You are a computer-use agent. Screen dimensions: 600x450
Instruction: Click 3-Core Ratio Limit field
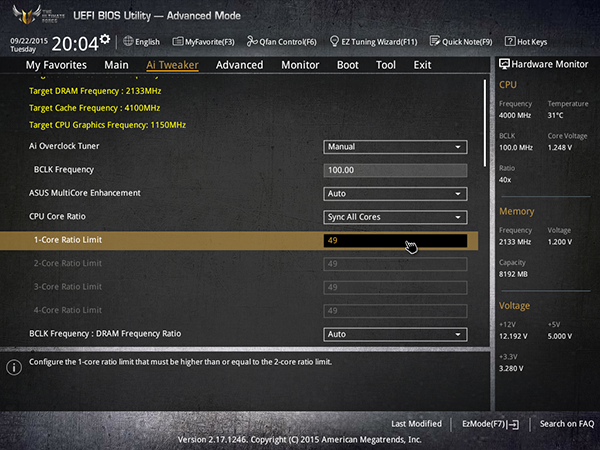pos(395,287)
